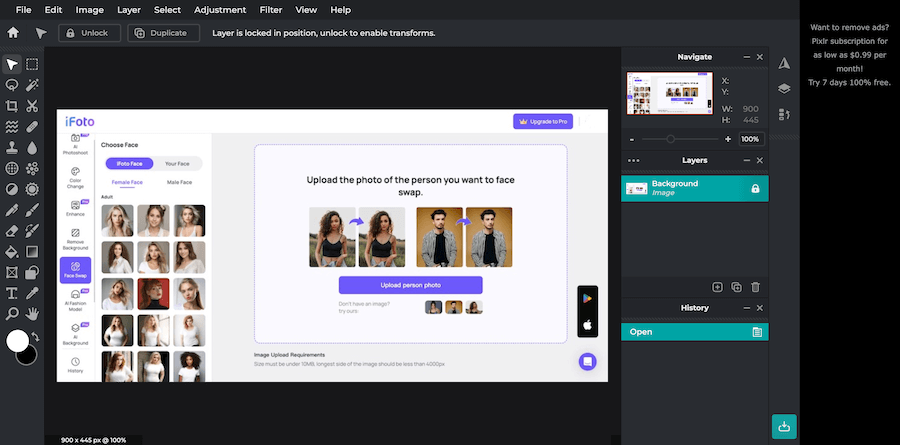Click the arrow tool indicator in options bar
This screenshot has width=900, height=445.
click(41, 33)
